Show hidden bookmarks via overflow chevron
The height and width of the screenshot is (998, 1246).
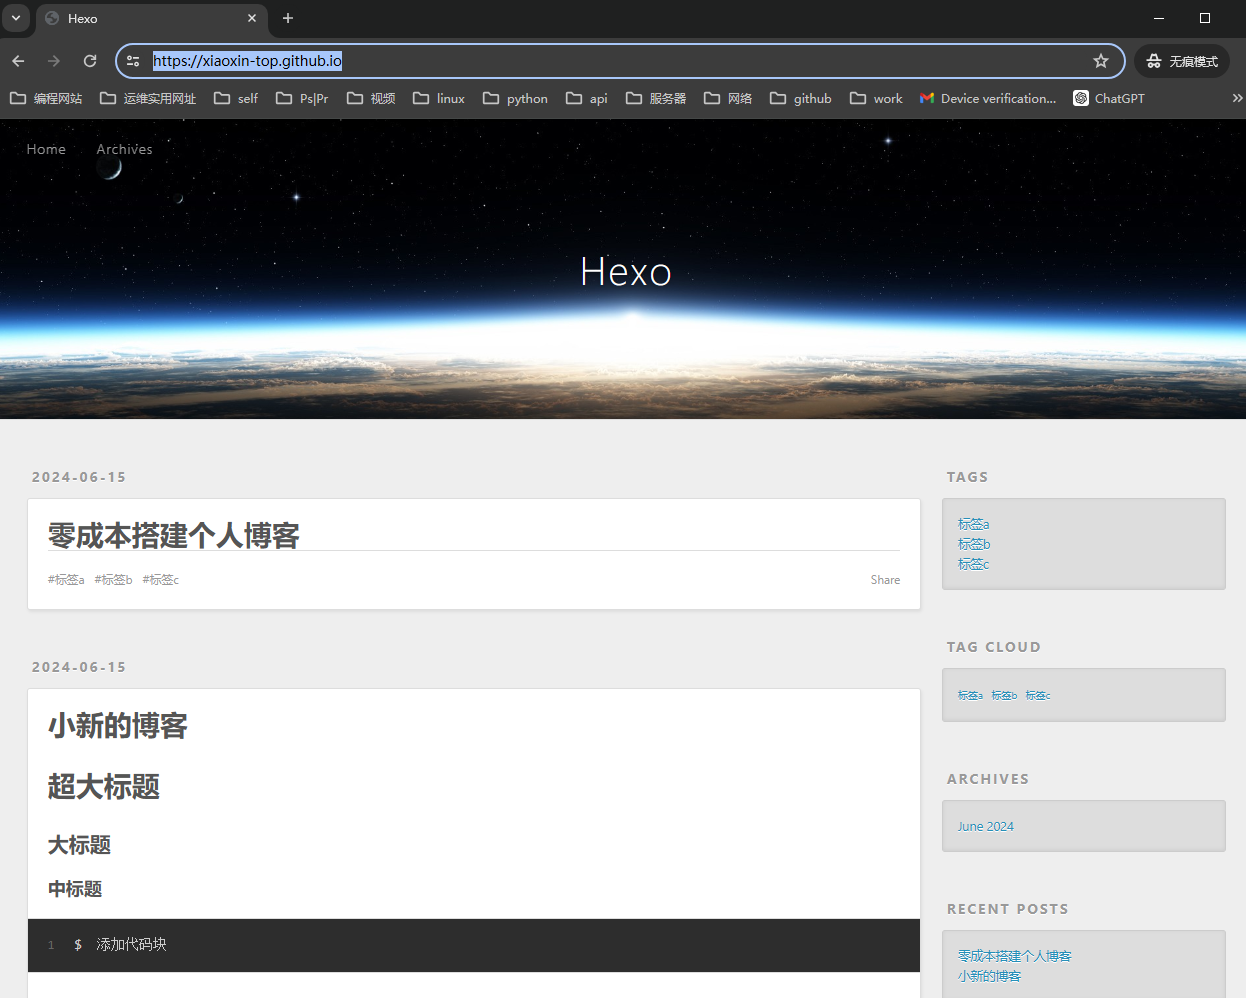(x=1237, y=98)
